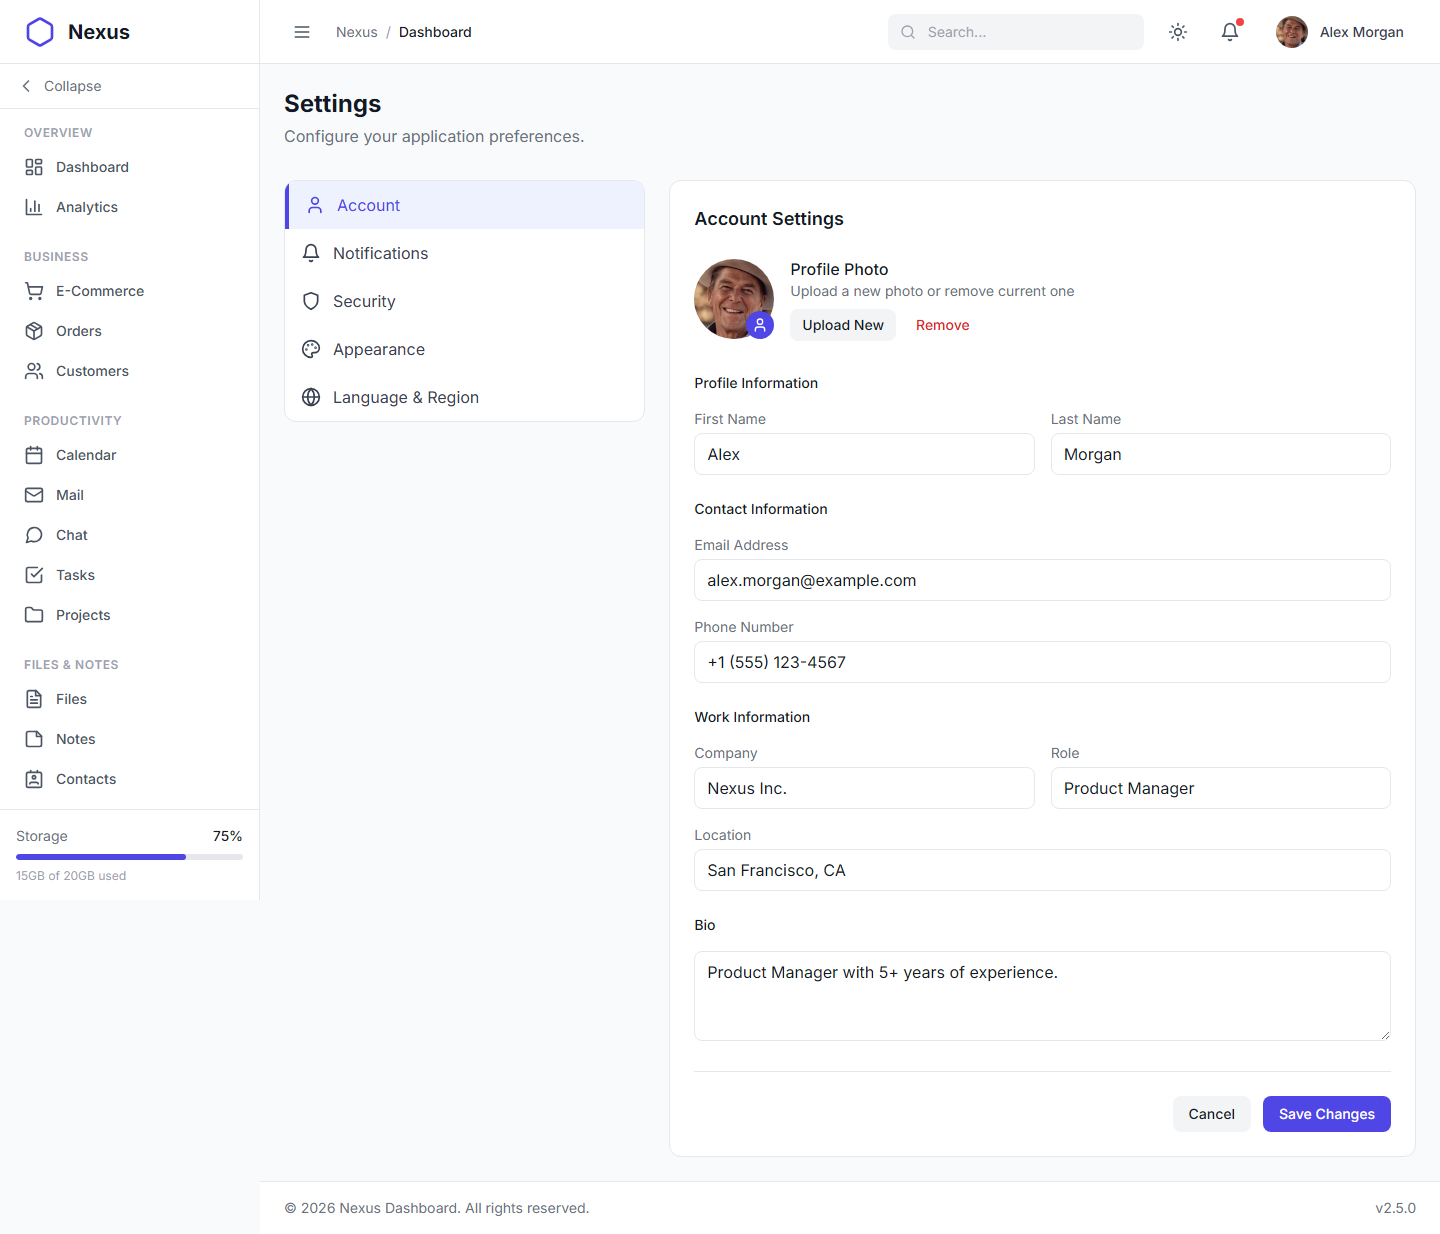Click the Notes page icon

click(34, 739)
